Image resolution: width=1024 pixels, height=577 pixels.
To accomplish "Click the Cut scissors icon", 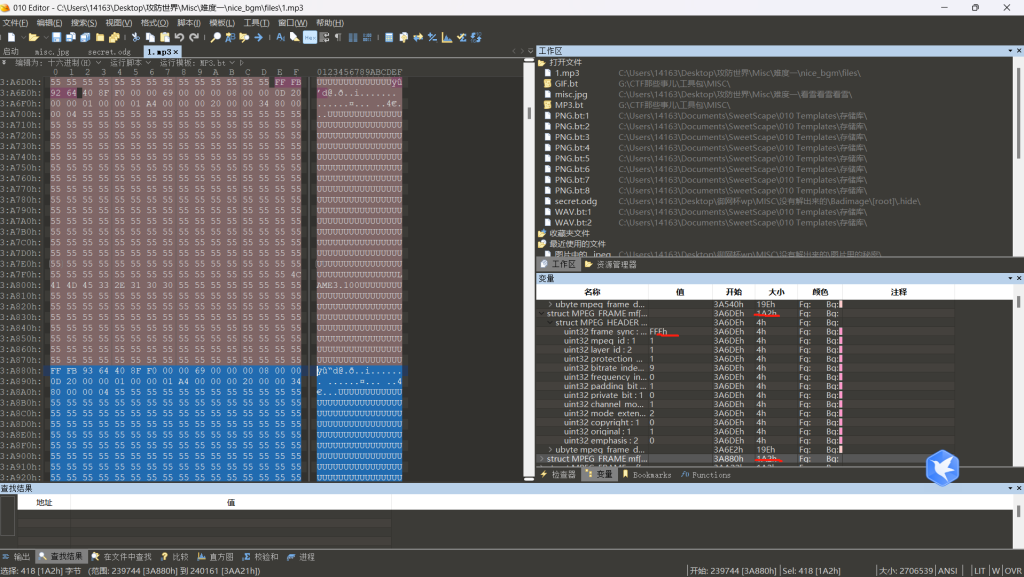I will [136, 37].
